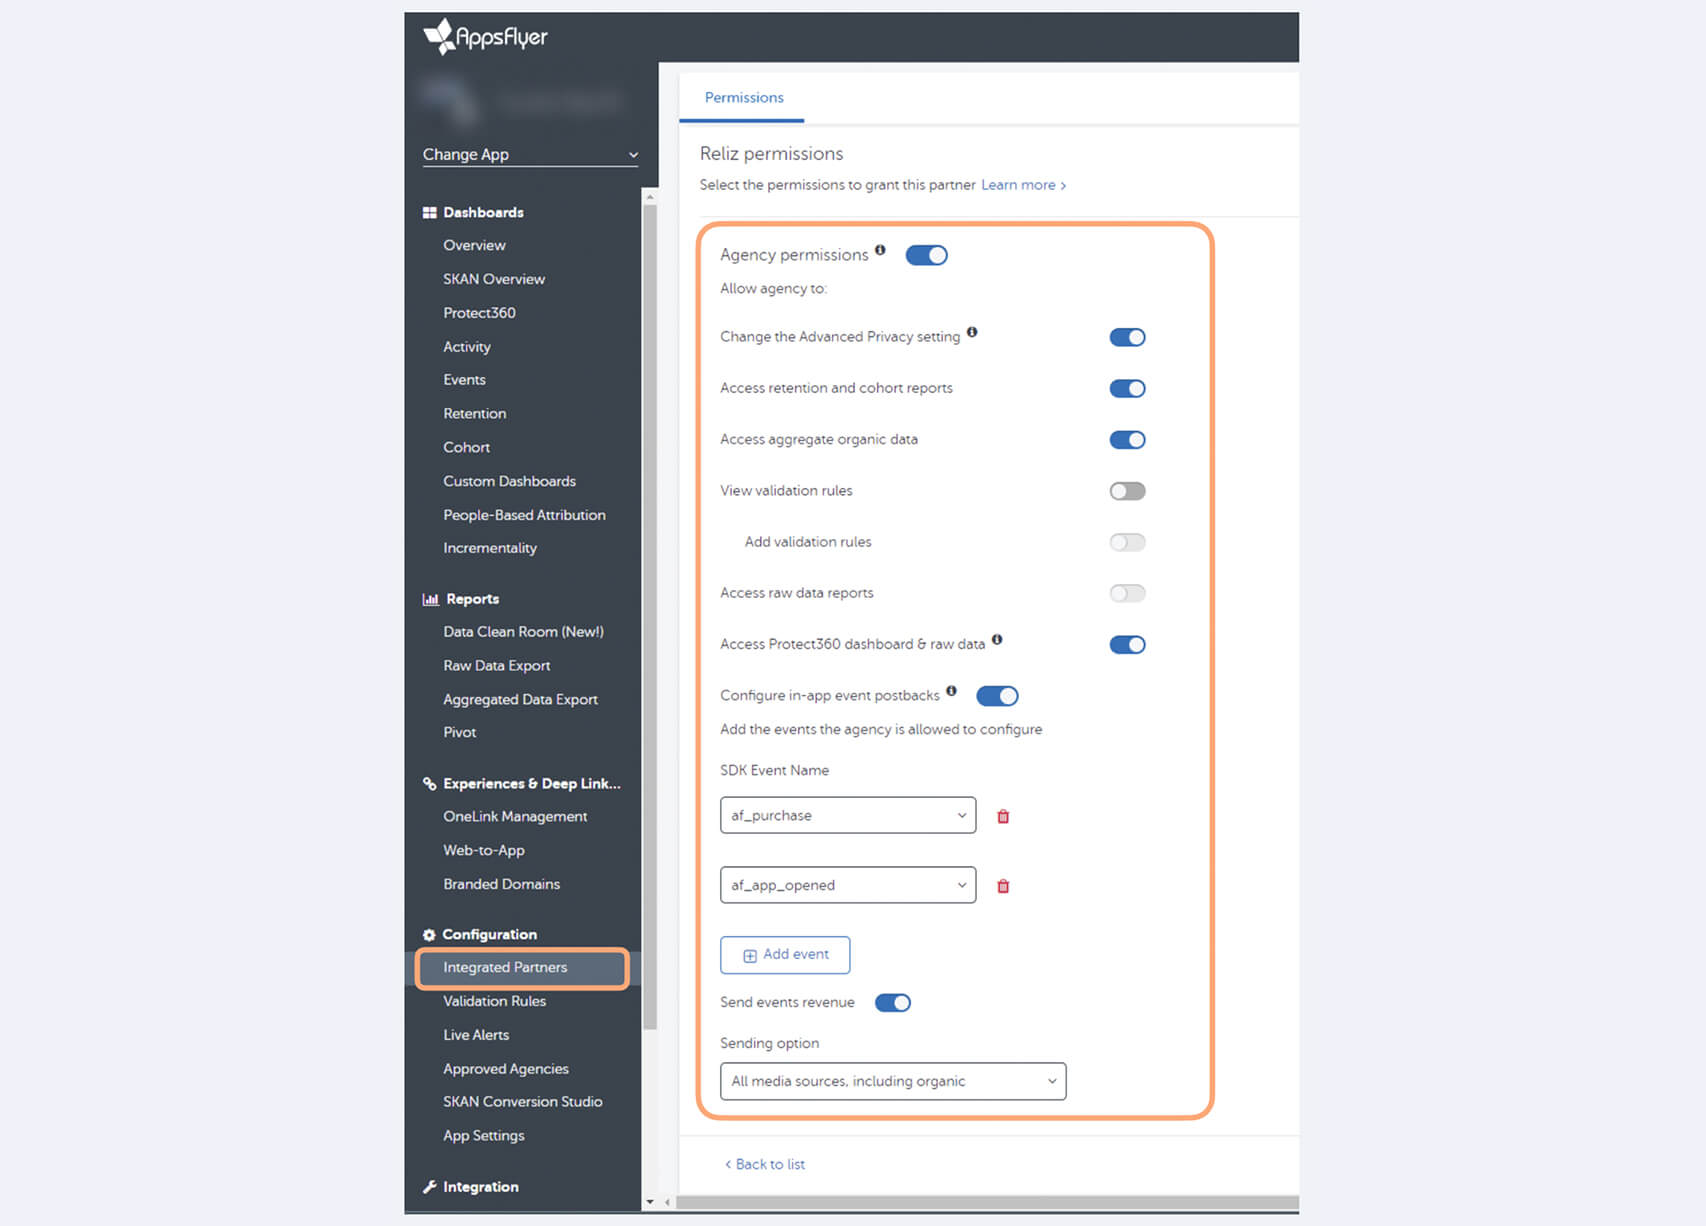Click the Integration wrench icon
The height and width of the screenshot is (1226, 1706).
[x=430, y=1187]
